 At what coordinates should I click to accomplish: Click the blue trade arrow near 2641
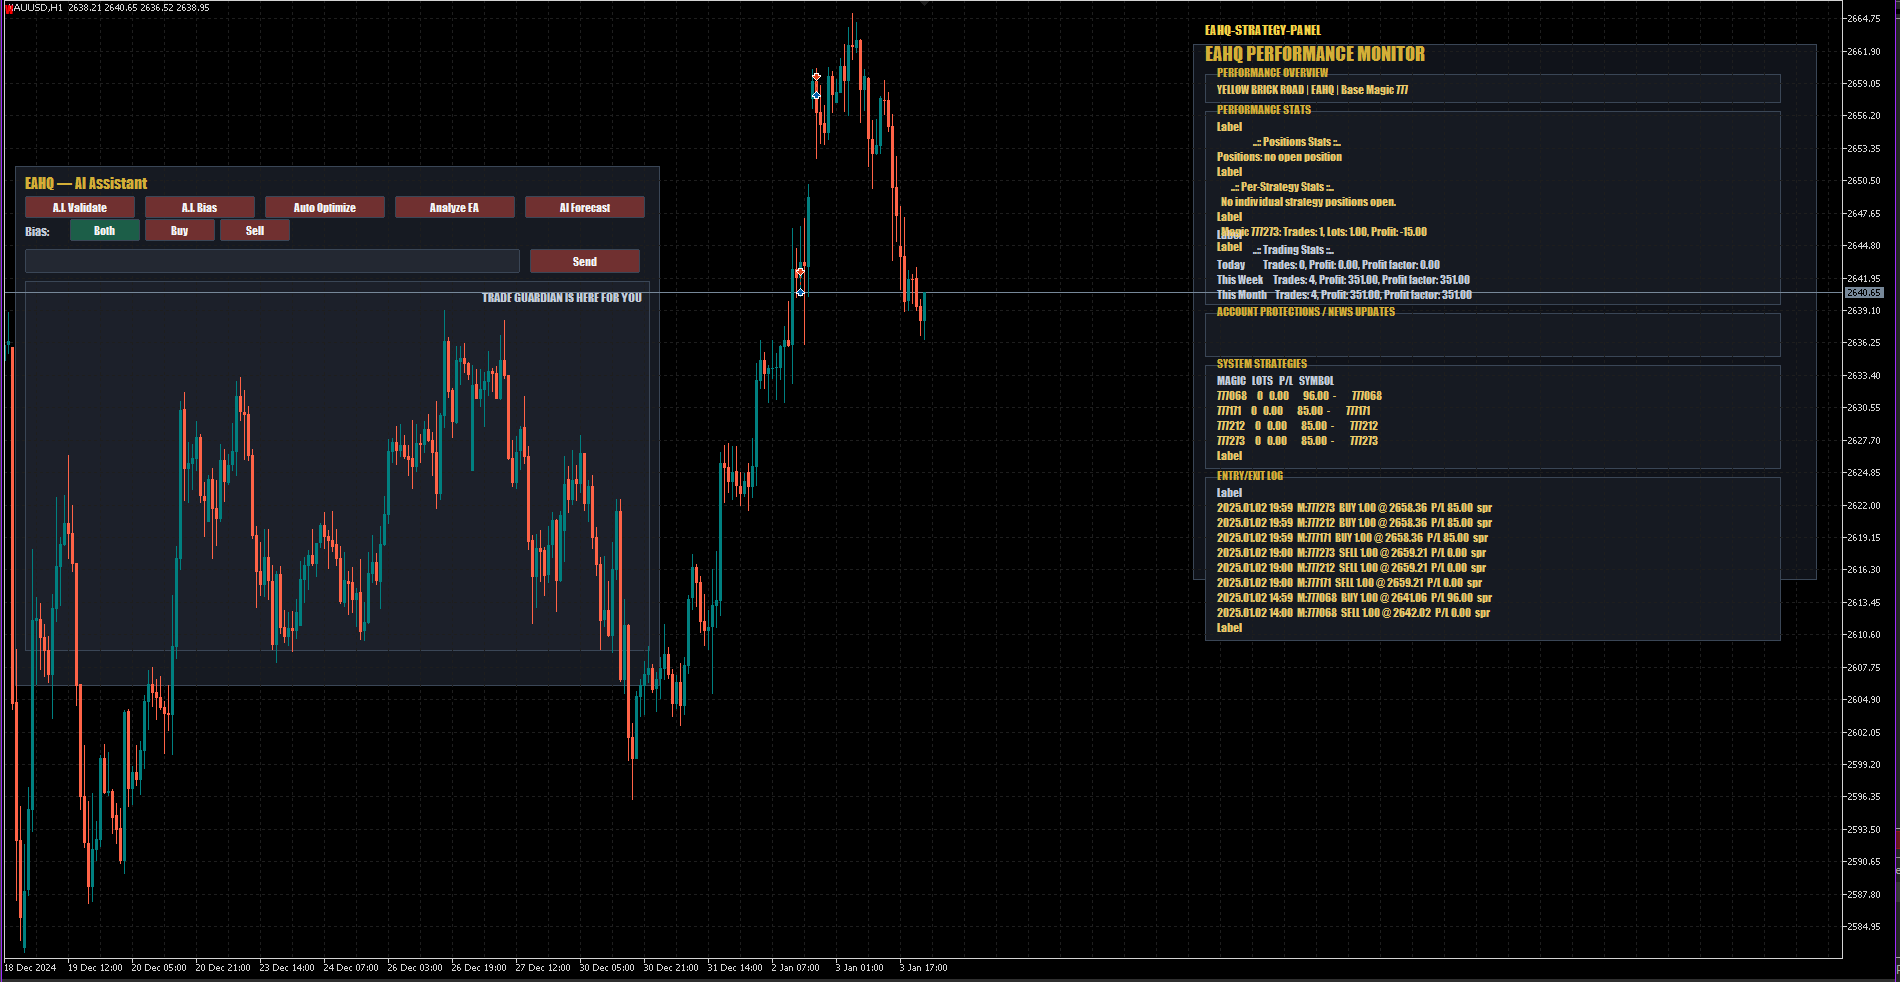pyautogui.click(x=800, y=292)
